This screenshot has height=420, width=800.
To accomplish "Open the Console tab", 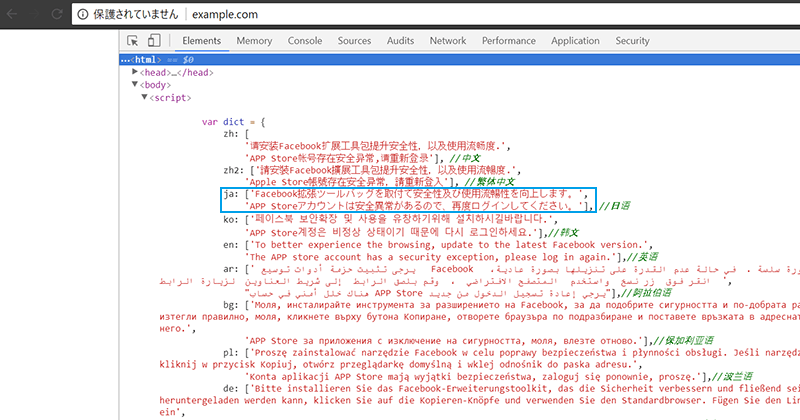I will [x=305, y=41].
